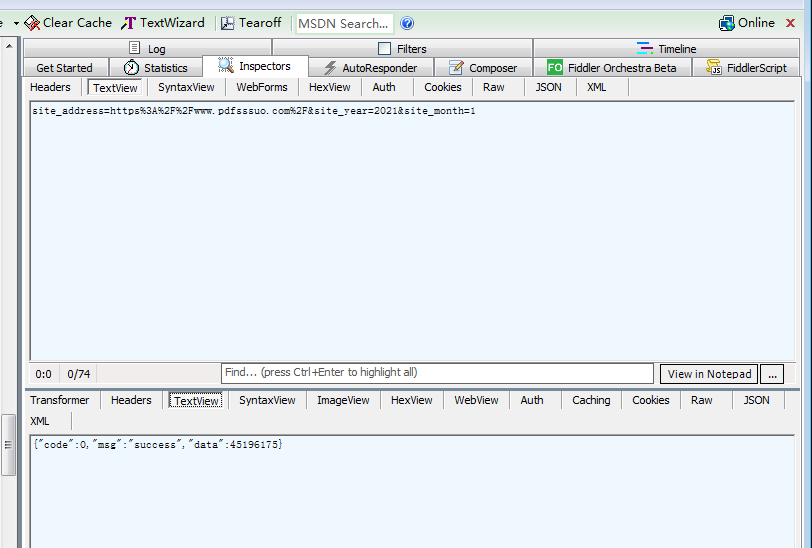Switch to the Composer tab

(483, 68)
